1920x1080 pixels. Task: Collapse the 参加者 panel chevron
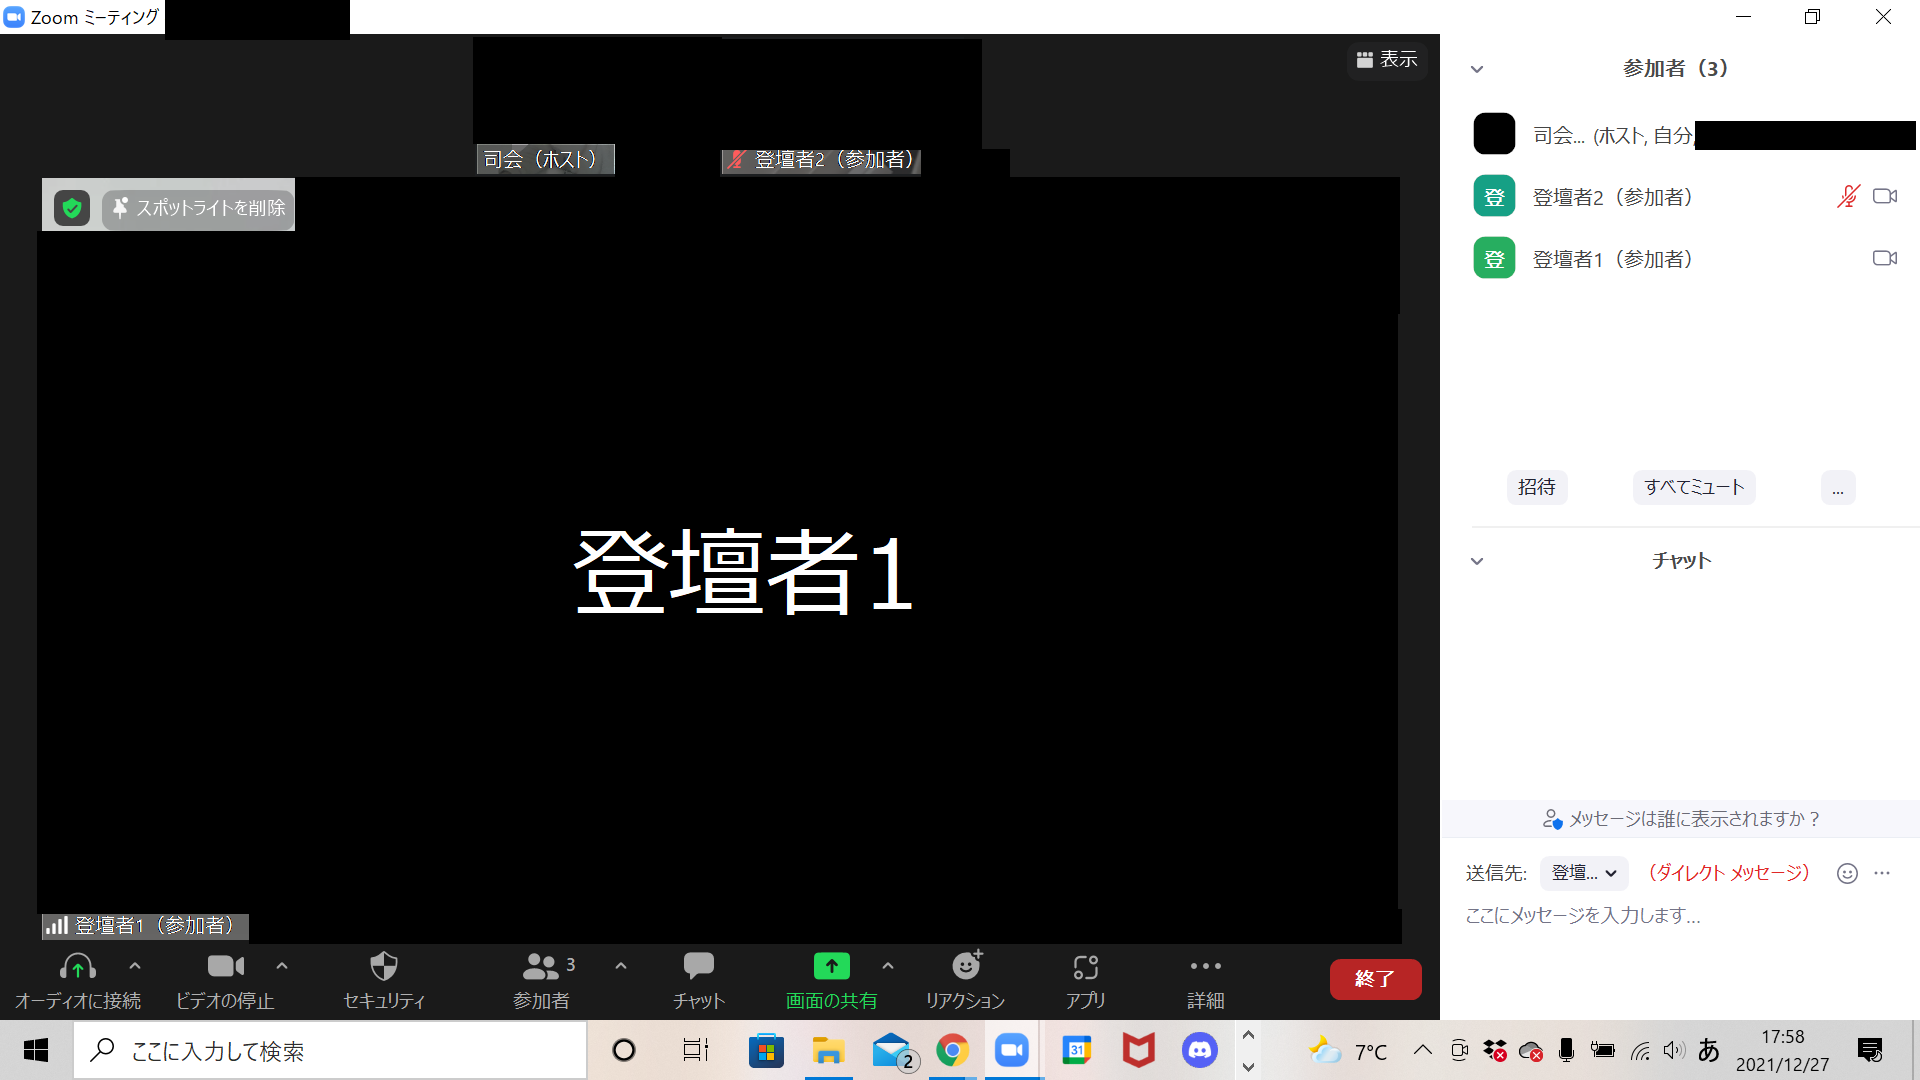pos(1477,69)
